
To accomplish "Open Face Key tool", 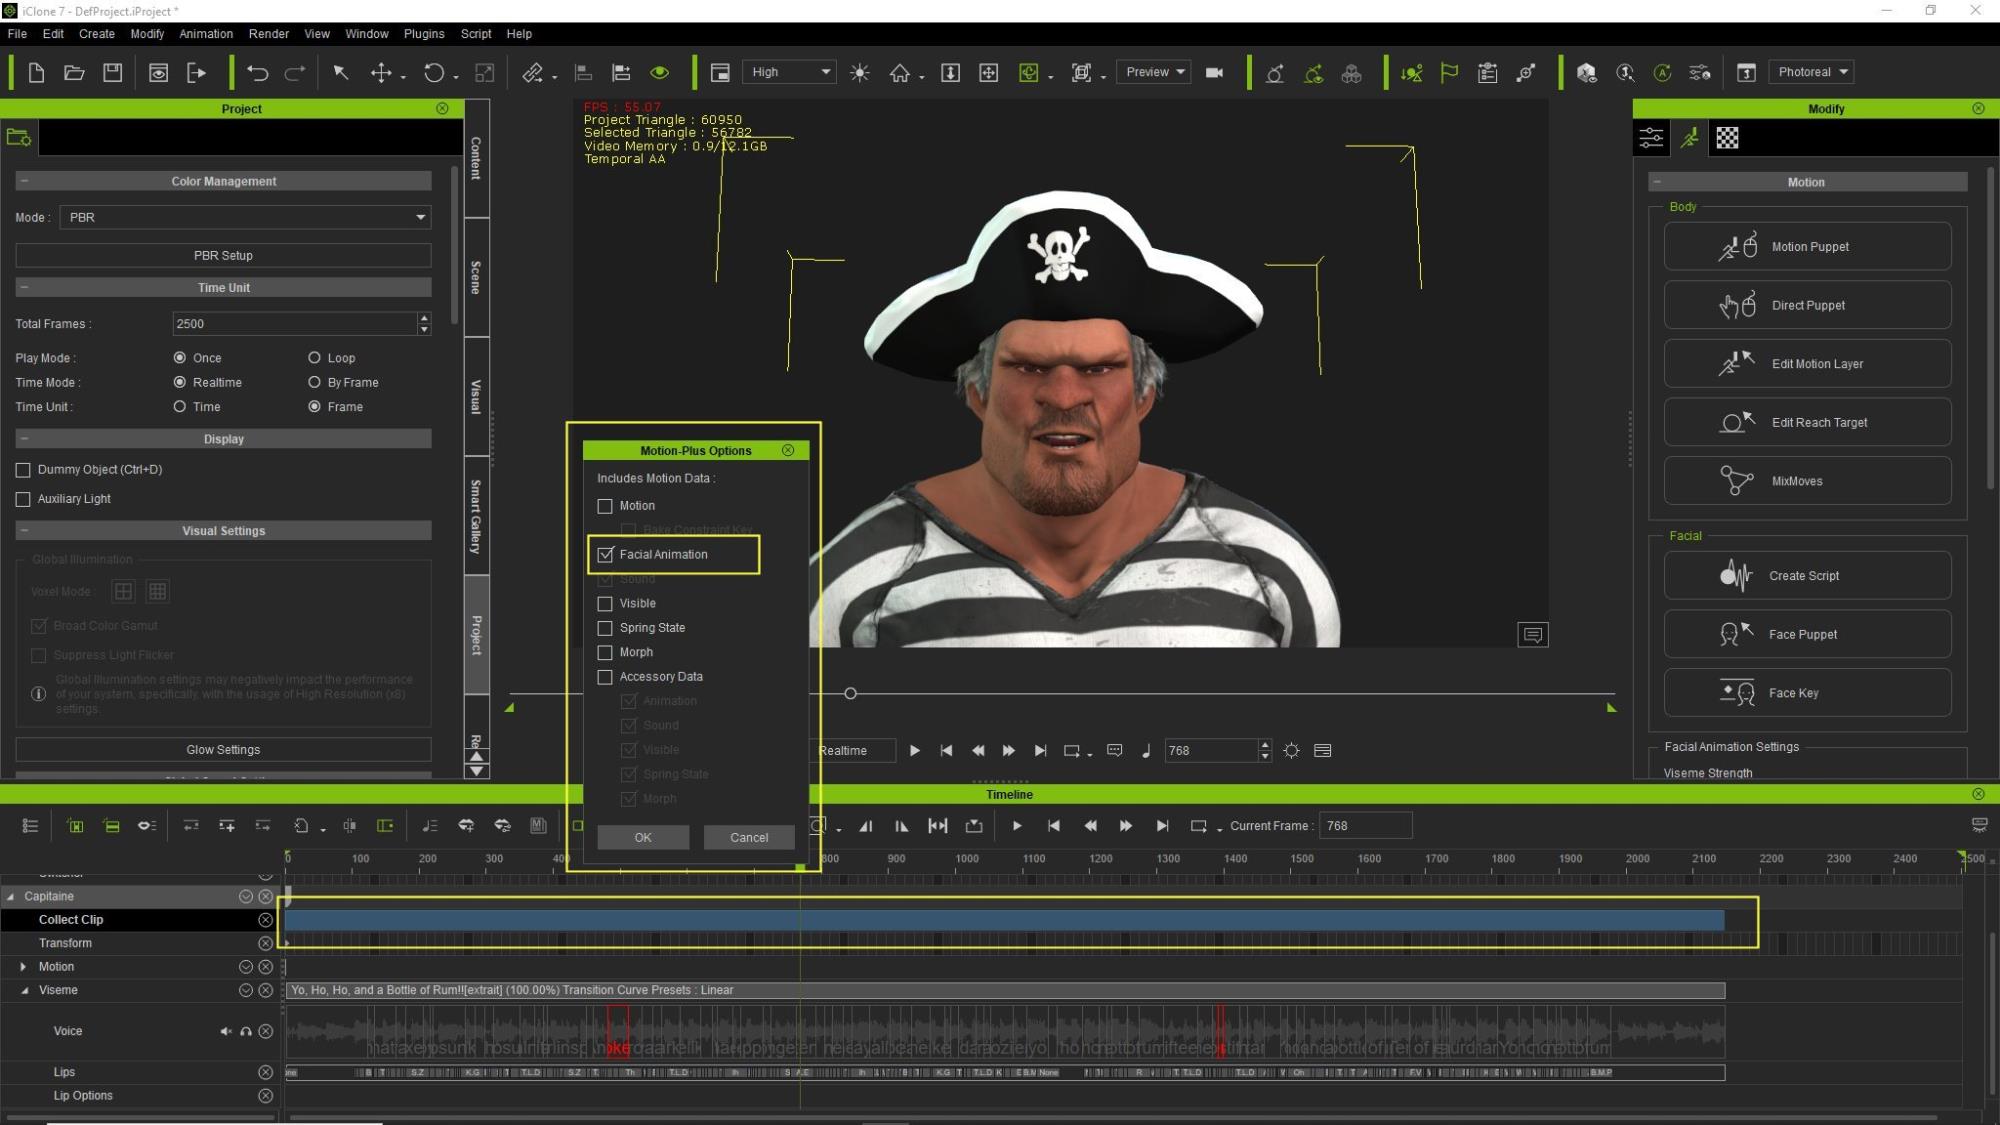I will pos(1807,693).
